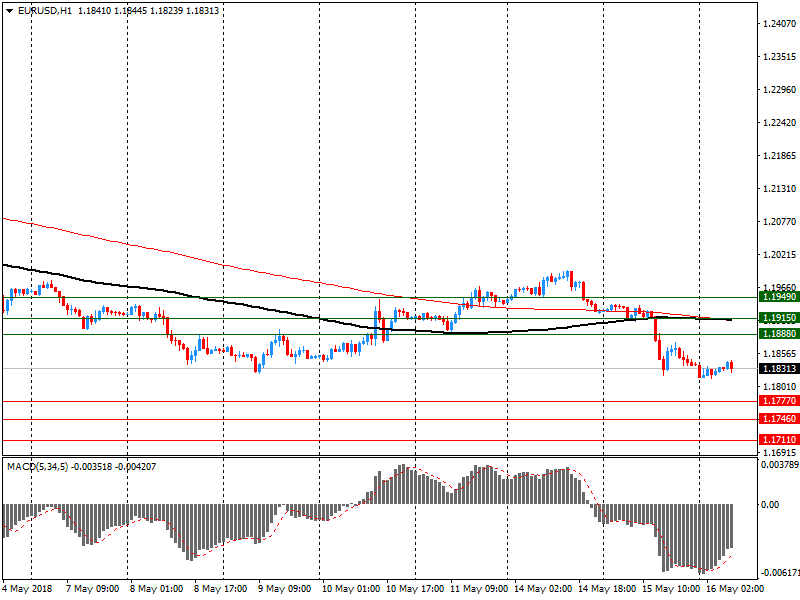
Task: Click the 1.20770 price scale value
Action: [x=780, y=221]
